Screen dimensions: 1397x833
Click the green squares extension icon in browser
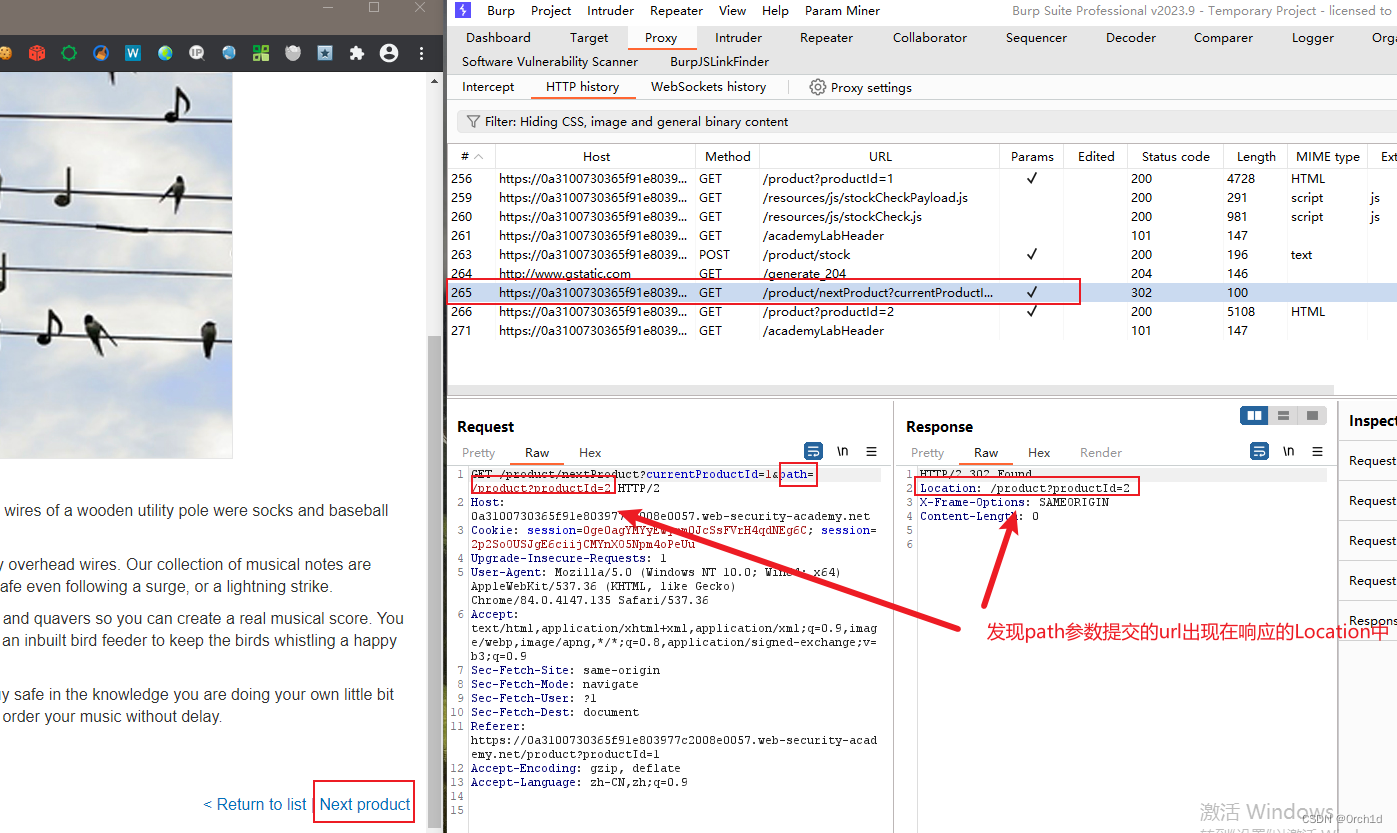tap(261, 53)
